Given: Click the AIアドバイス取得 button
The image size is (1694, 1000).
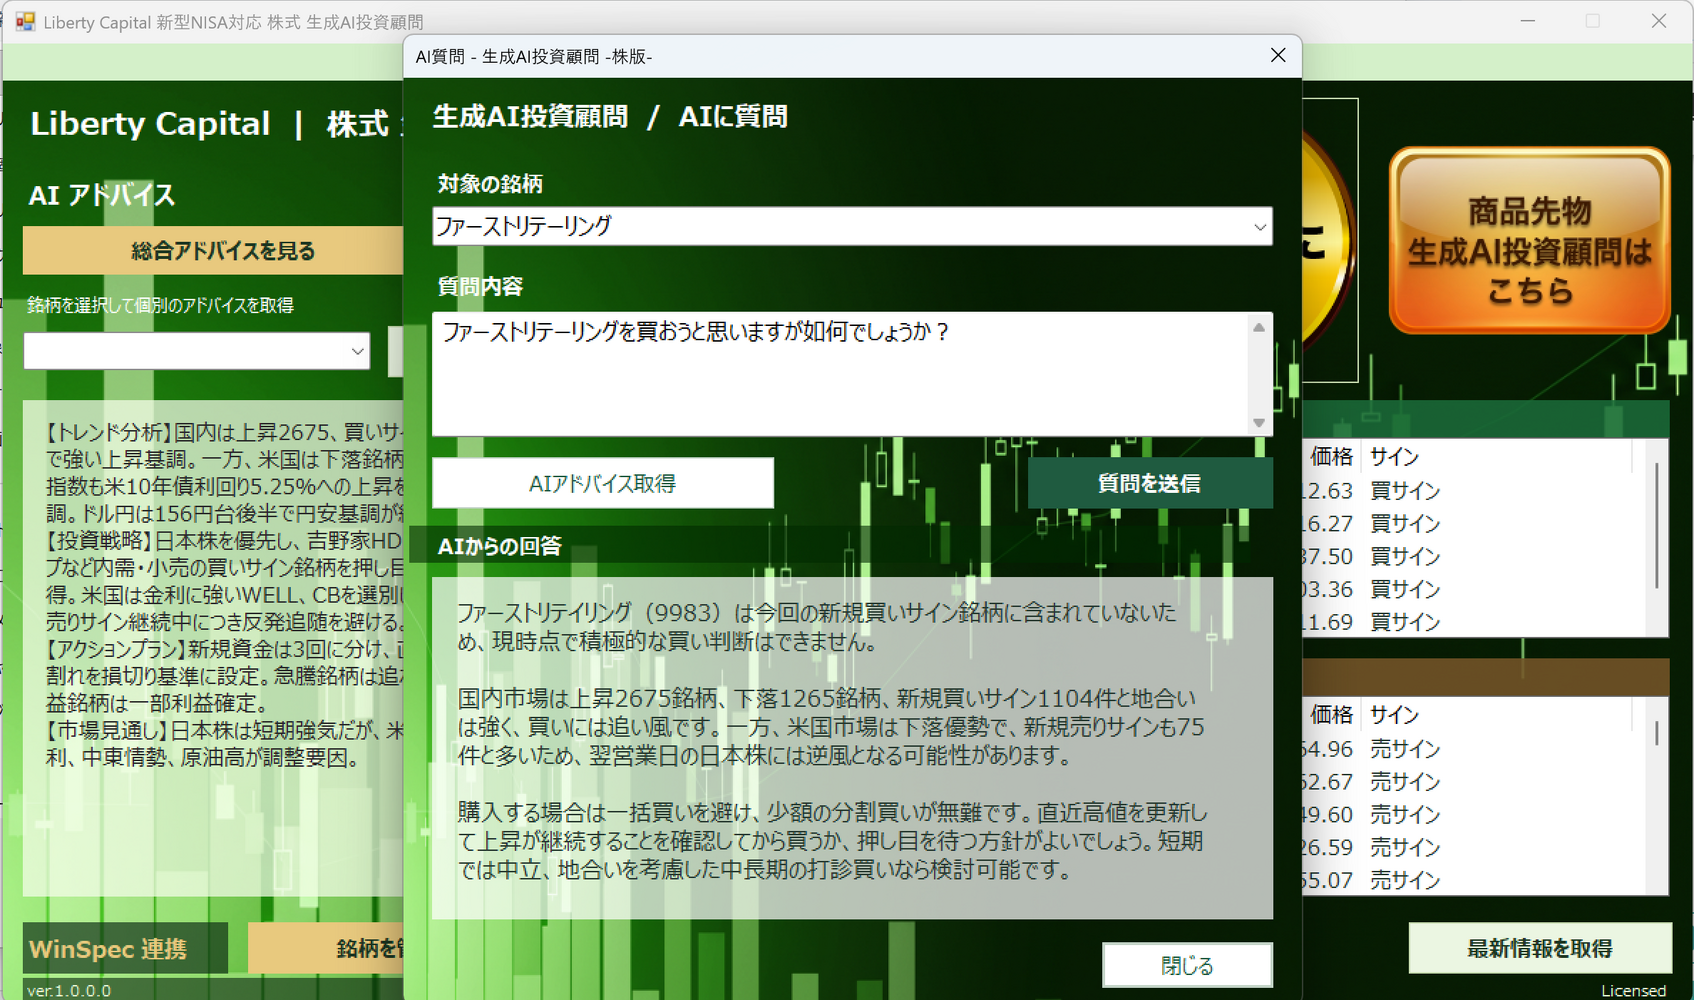Looking at the screenshot, I should (602, 483).
